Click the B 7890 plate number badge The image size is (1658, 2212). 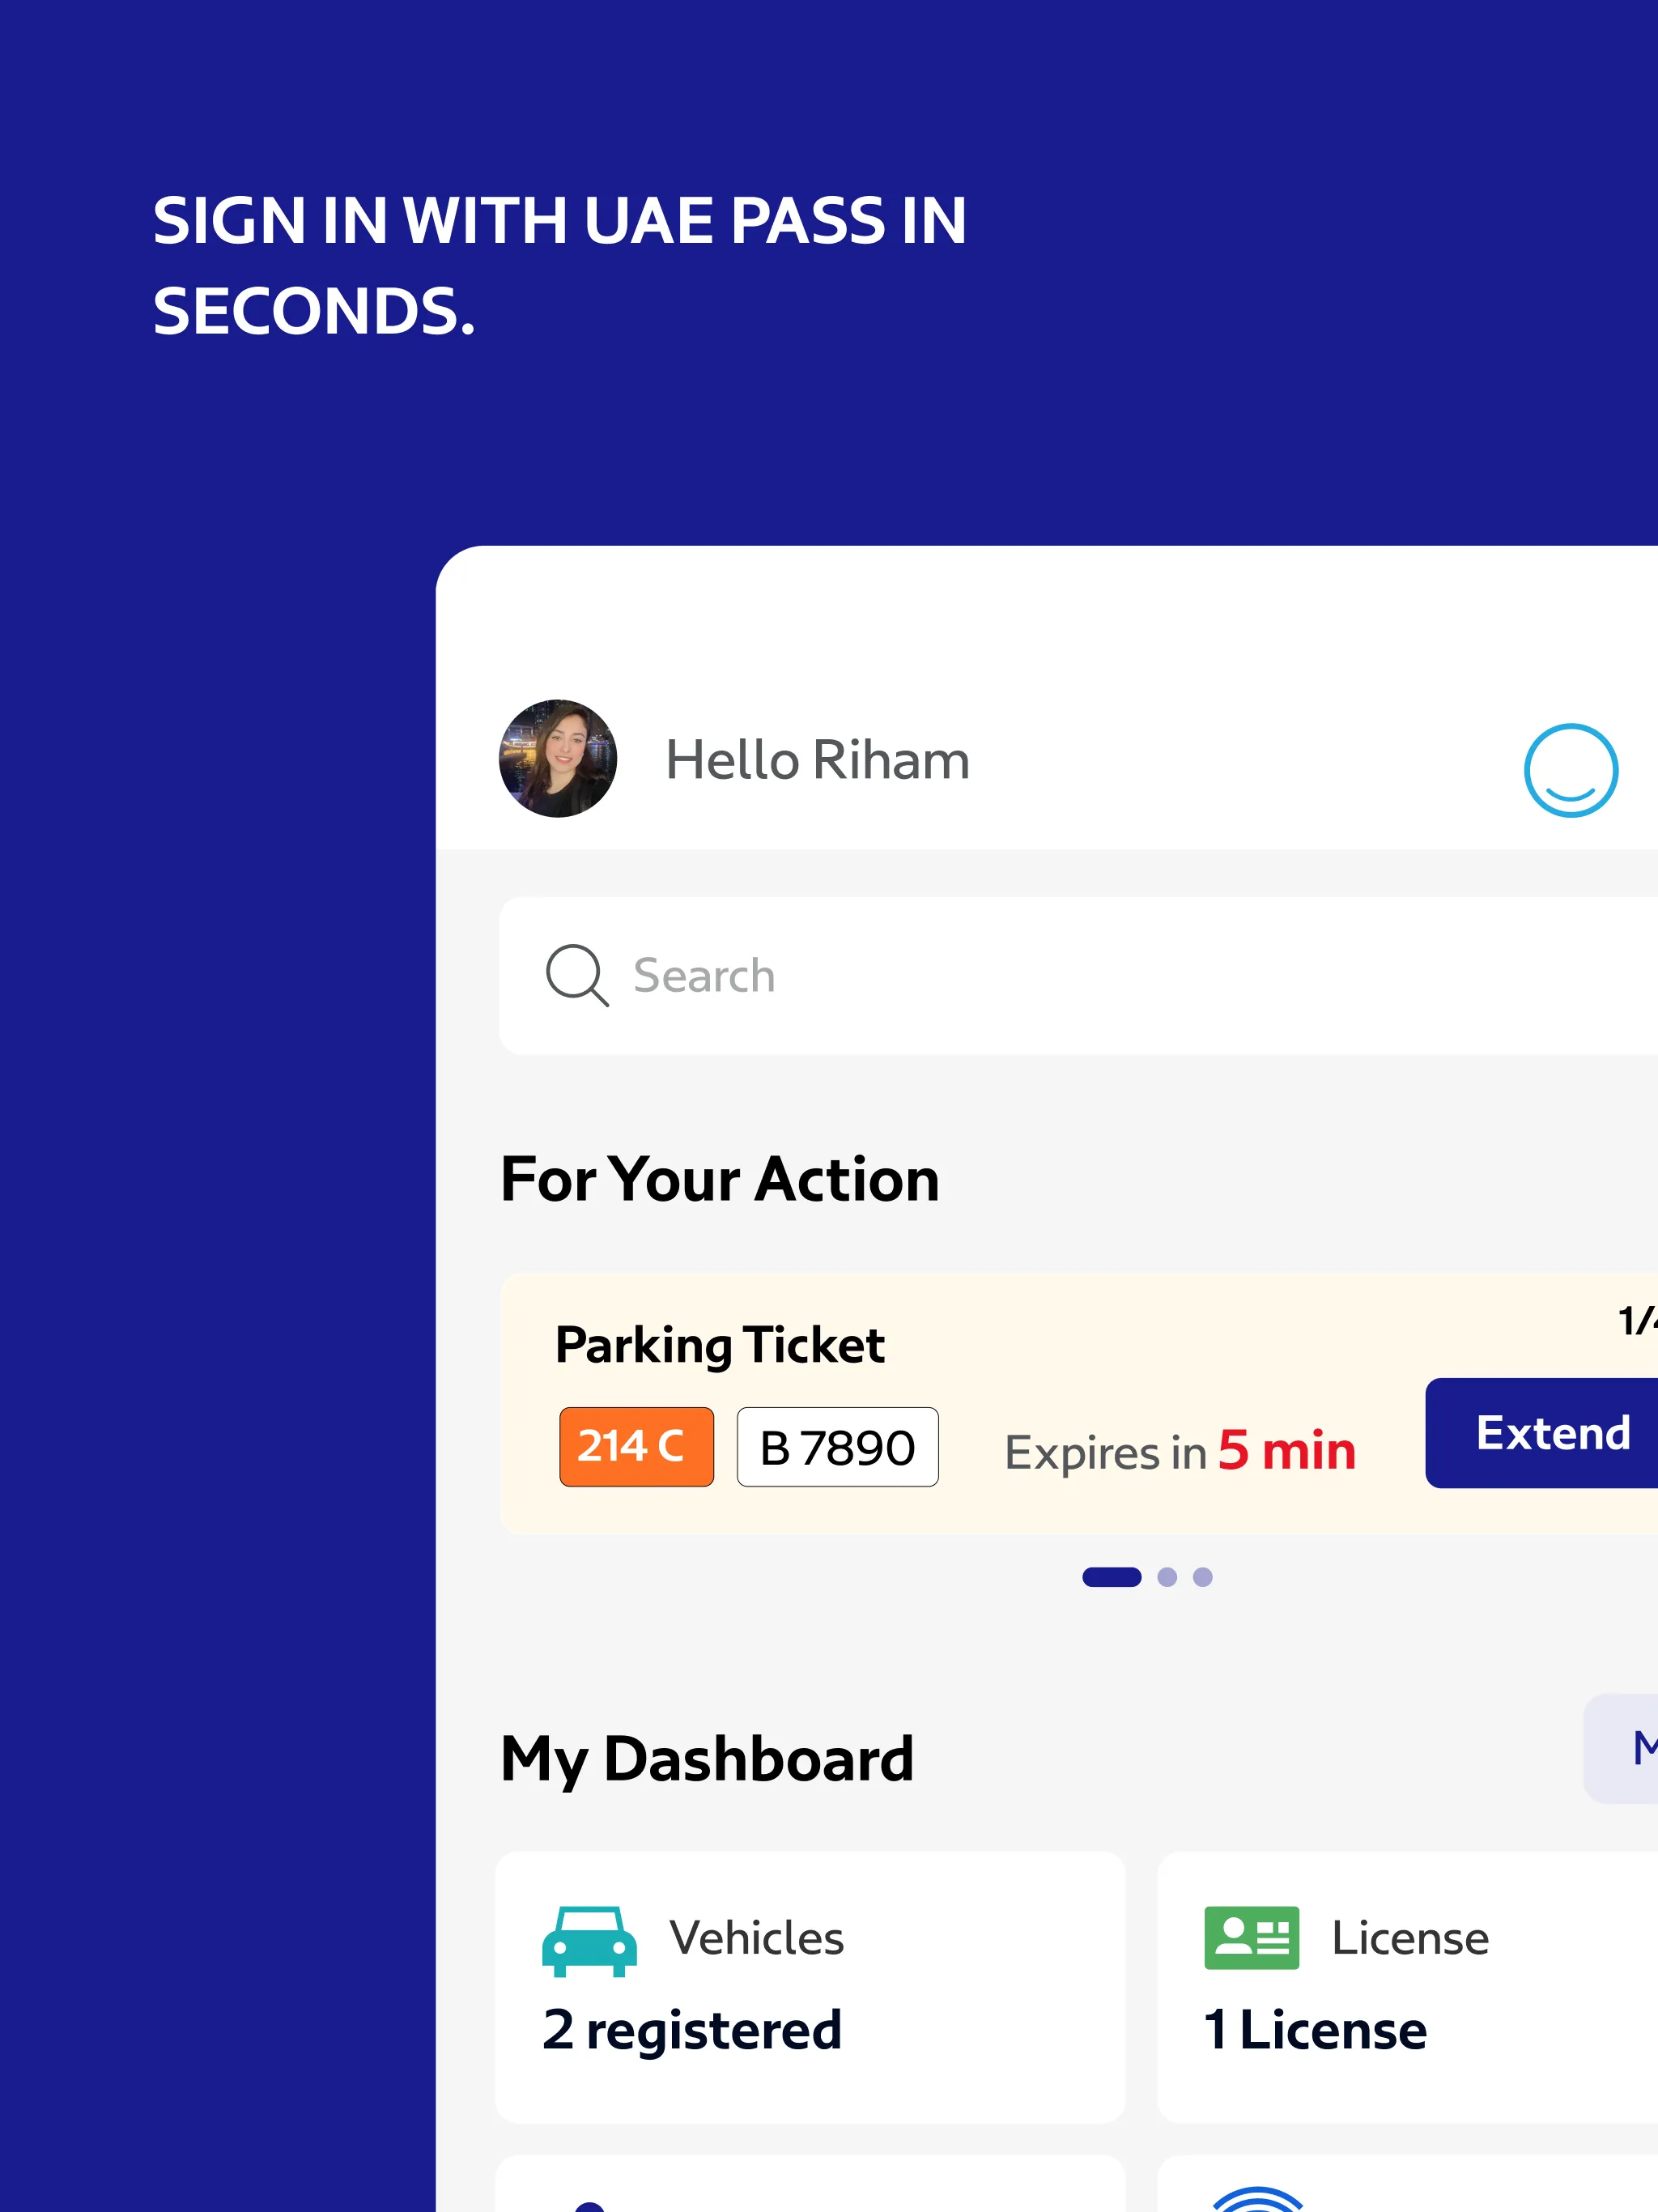[x=837, y=1447]
